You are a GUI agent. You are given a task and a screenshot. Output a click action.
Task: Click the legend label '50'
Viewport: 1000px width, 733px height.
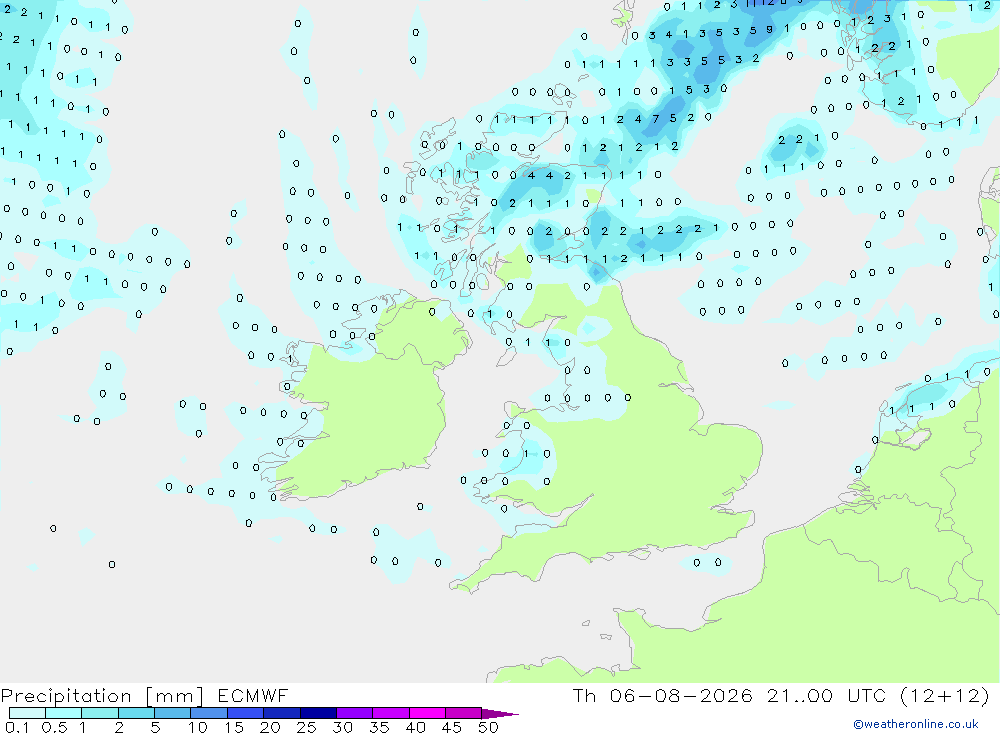pyautogui.click(x=488, y=727)
